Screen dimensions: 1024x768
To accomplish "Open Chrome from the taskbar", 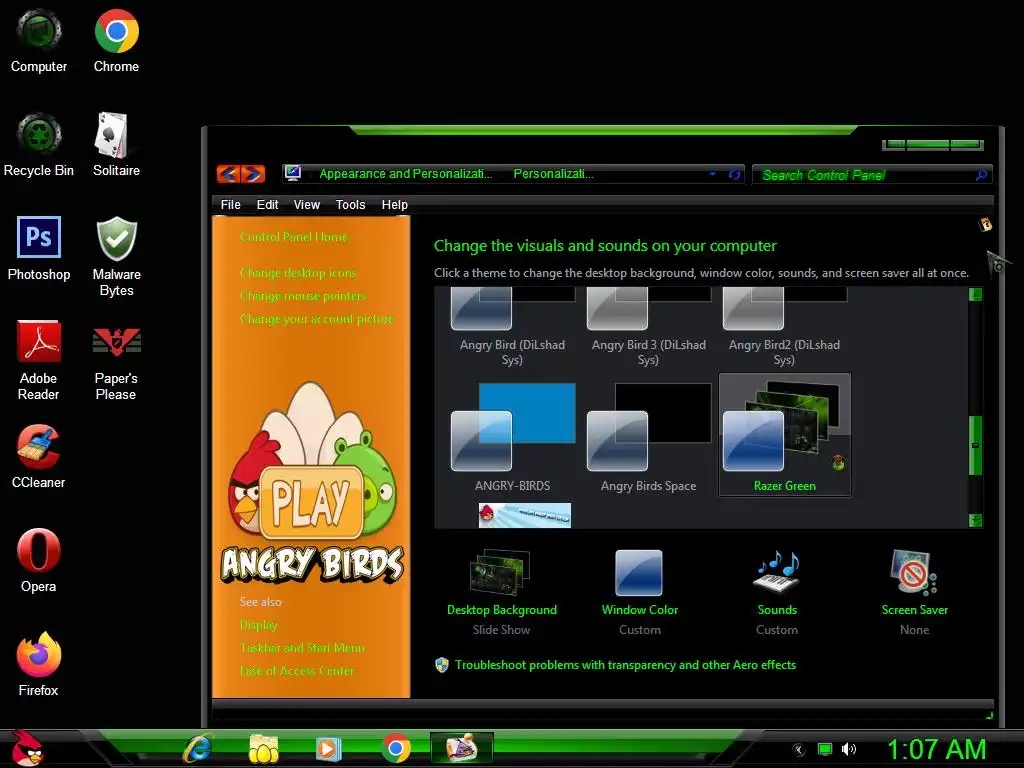I will click(396, 748).
